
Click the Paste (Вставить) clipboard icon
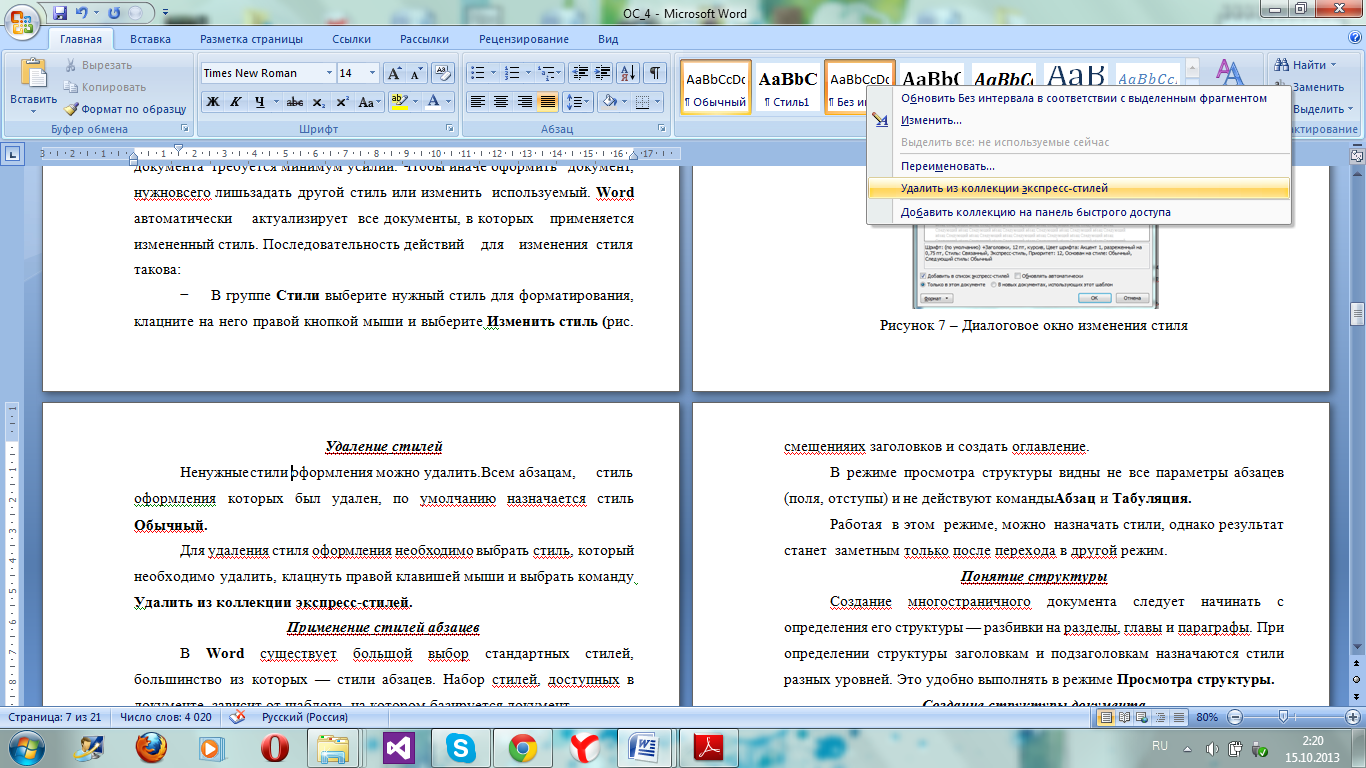[x=33, y=74]
